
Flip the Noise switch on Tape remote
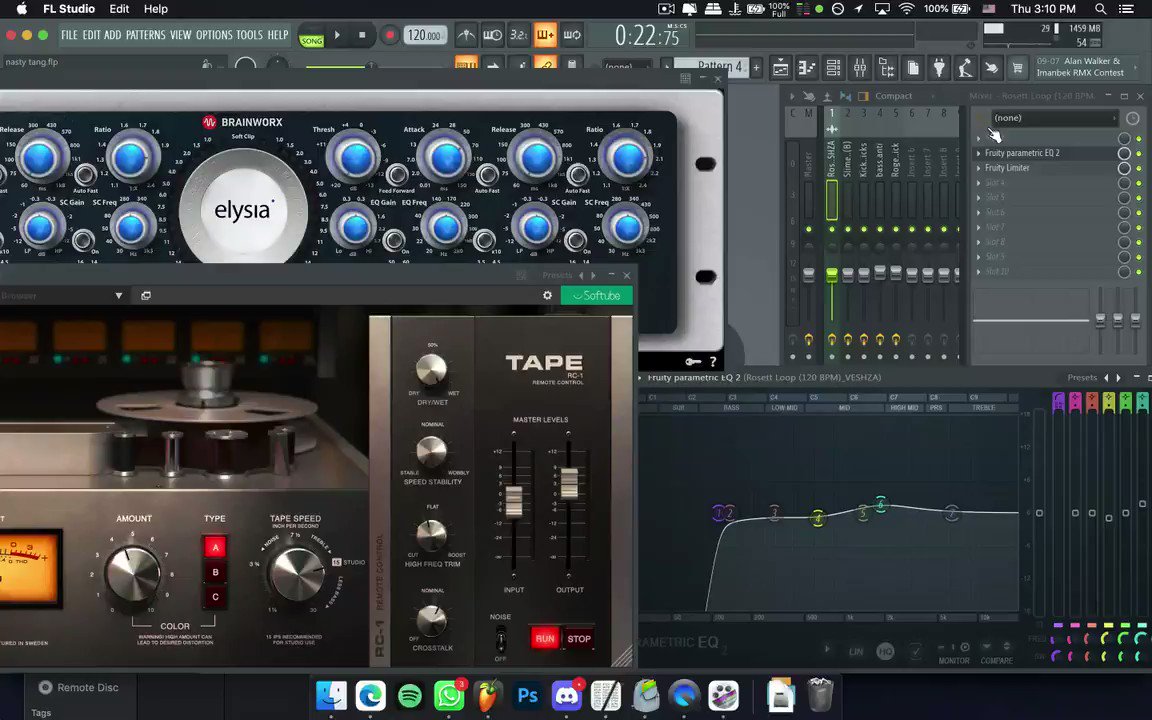coord(500,638)
